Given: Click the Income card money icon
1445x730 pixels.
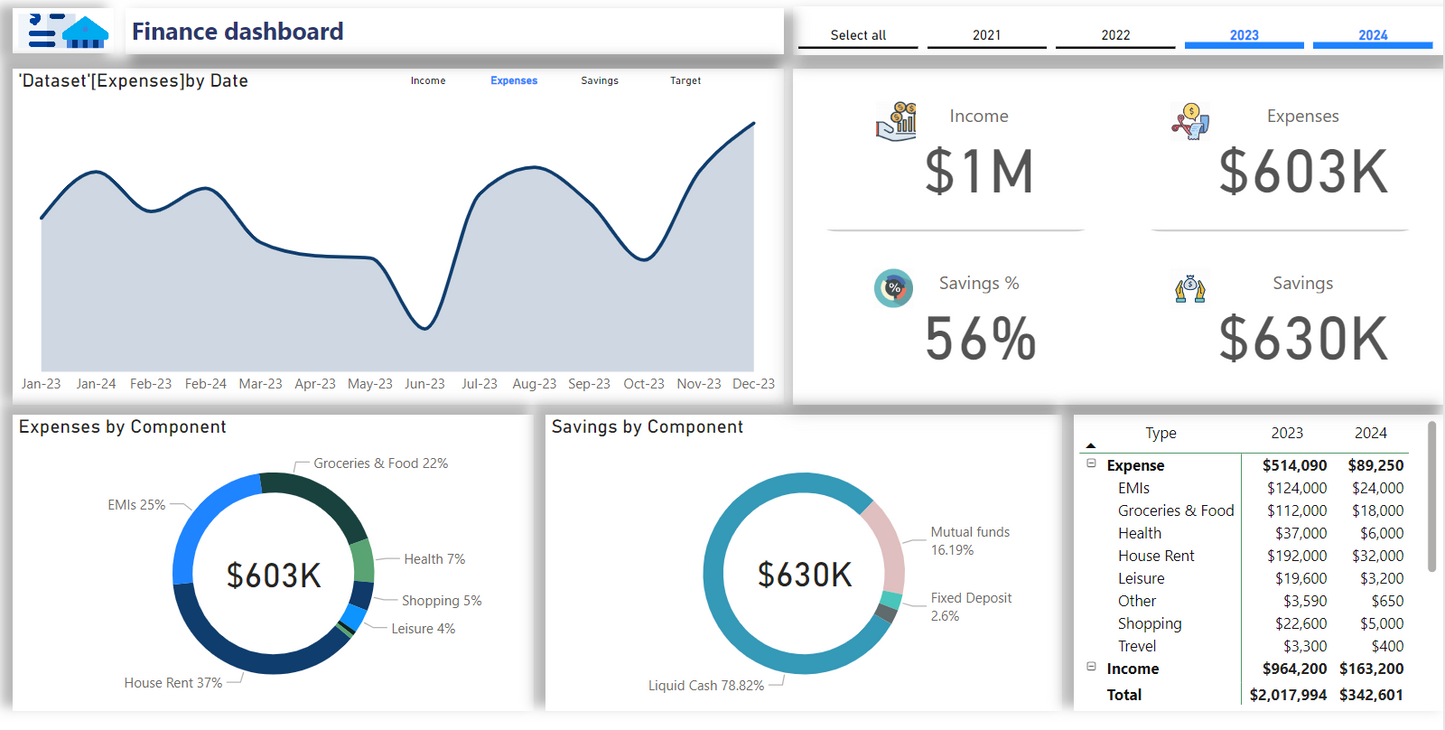Looking at the screenshot, I should click(896, 119).
